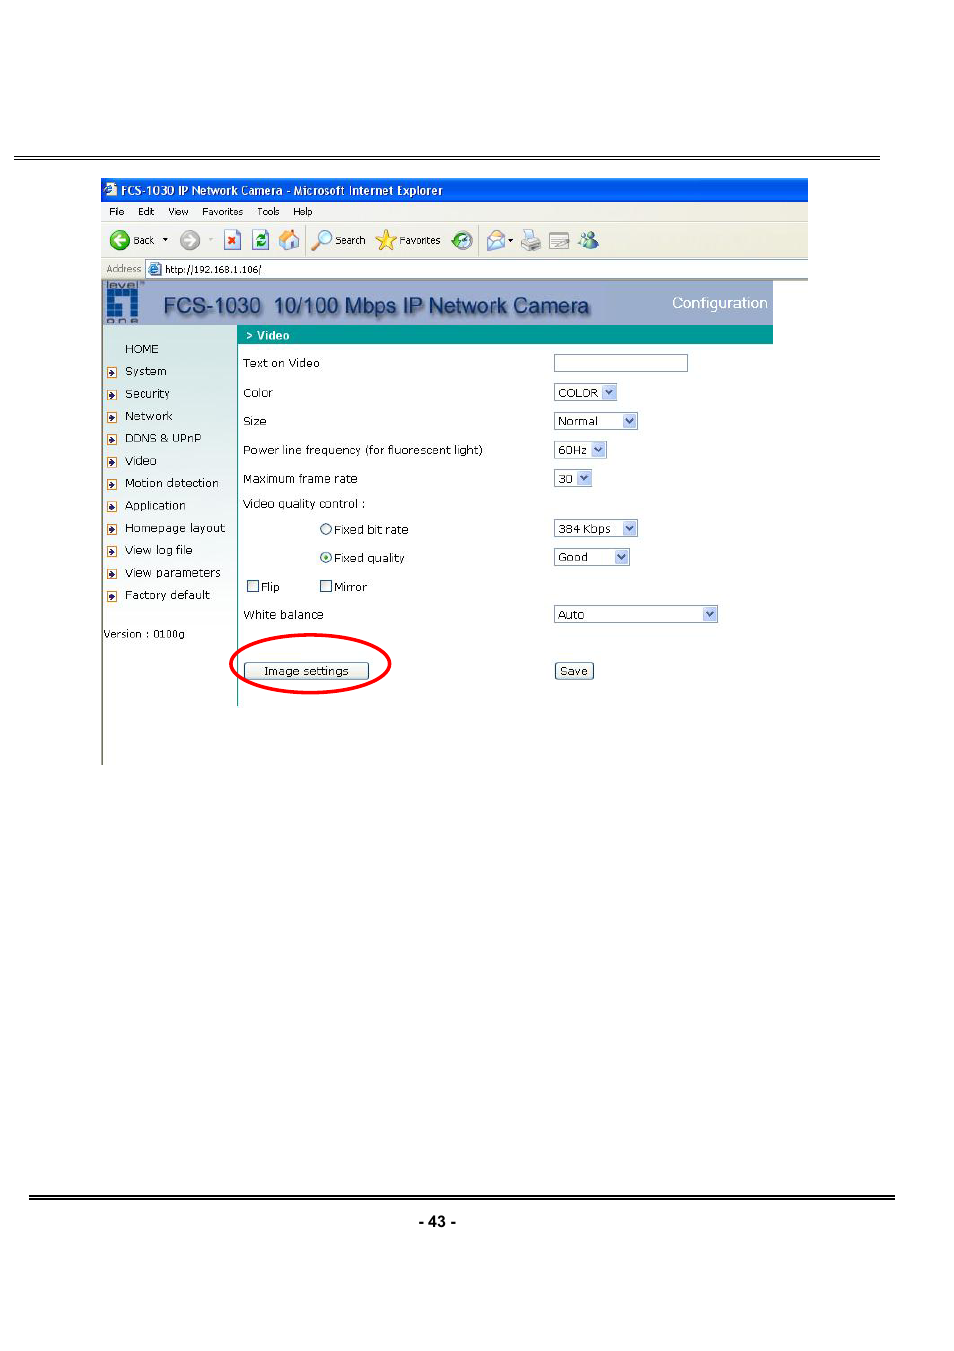Open the View menu
This screenshot has height=1351, width=954.
click(178, 212)
